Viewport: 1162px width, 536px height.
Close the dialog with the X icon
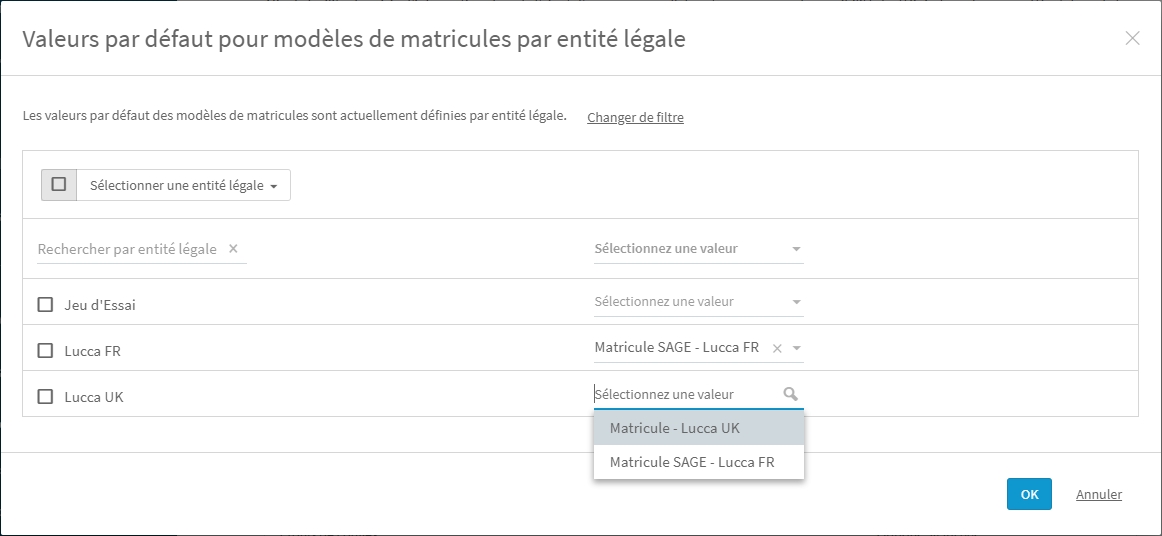pos(1132,39)
